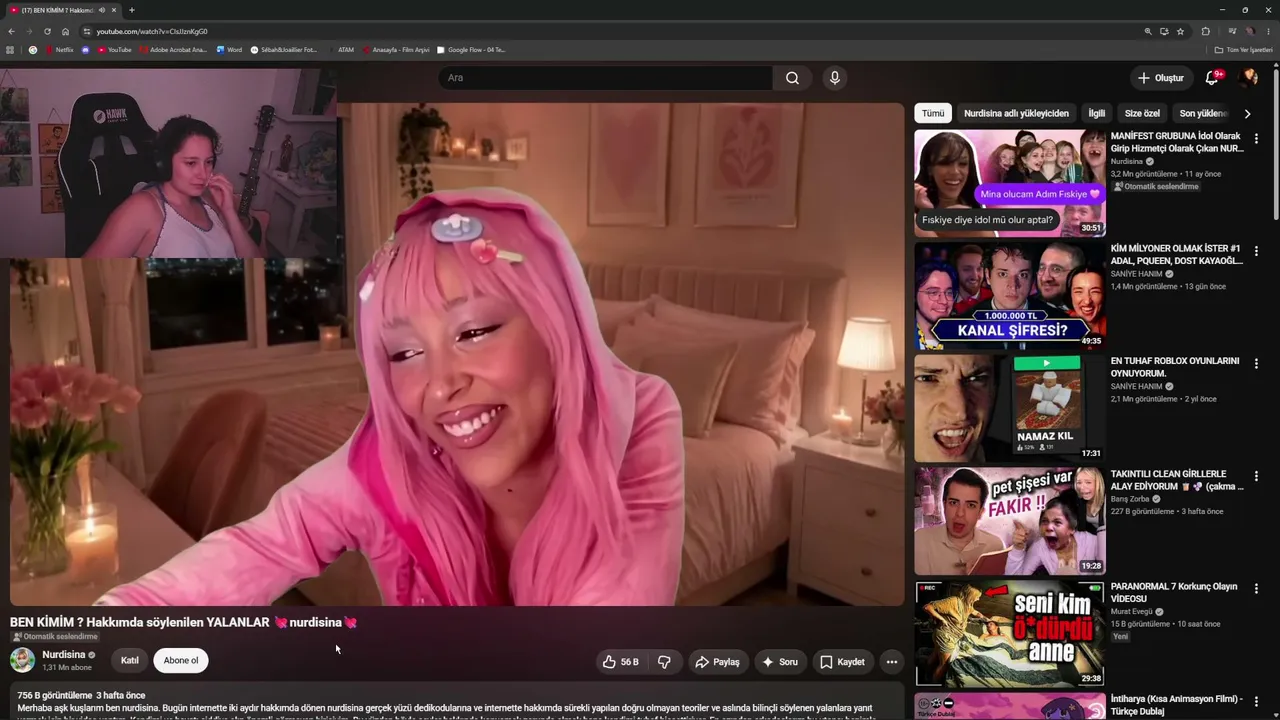This screenshot has width=1280, height=720.
Task: Click the Nurdisina channel name under the video
Action: (64, 655)
